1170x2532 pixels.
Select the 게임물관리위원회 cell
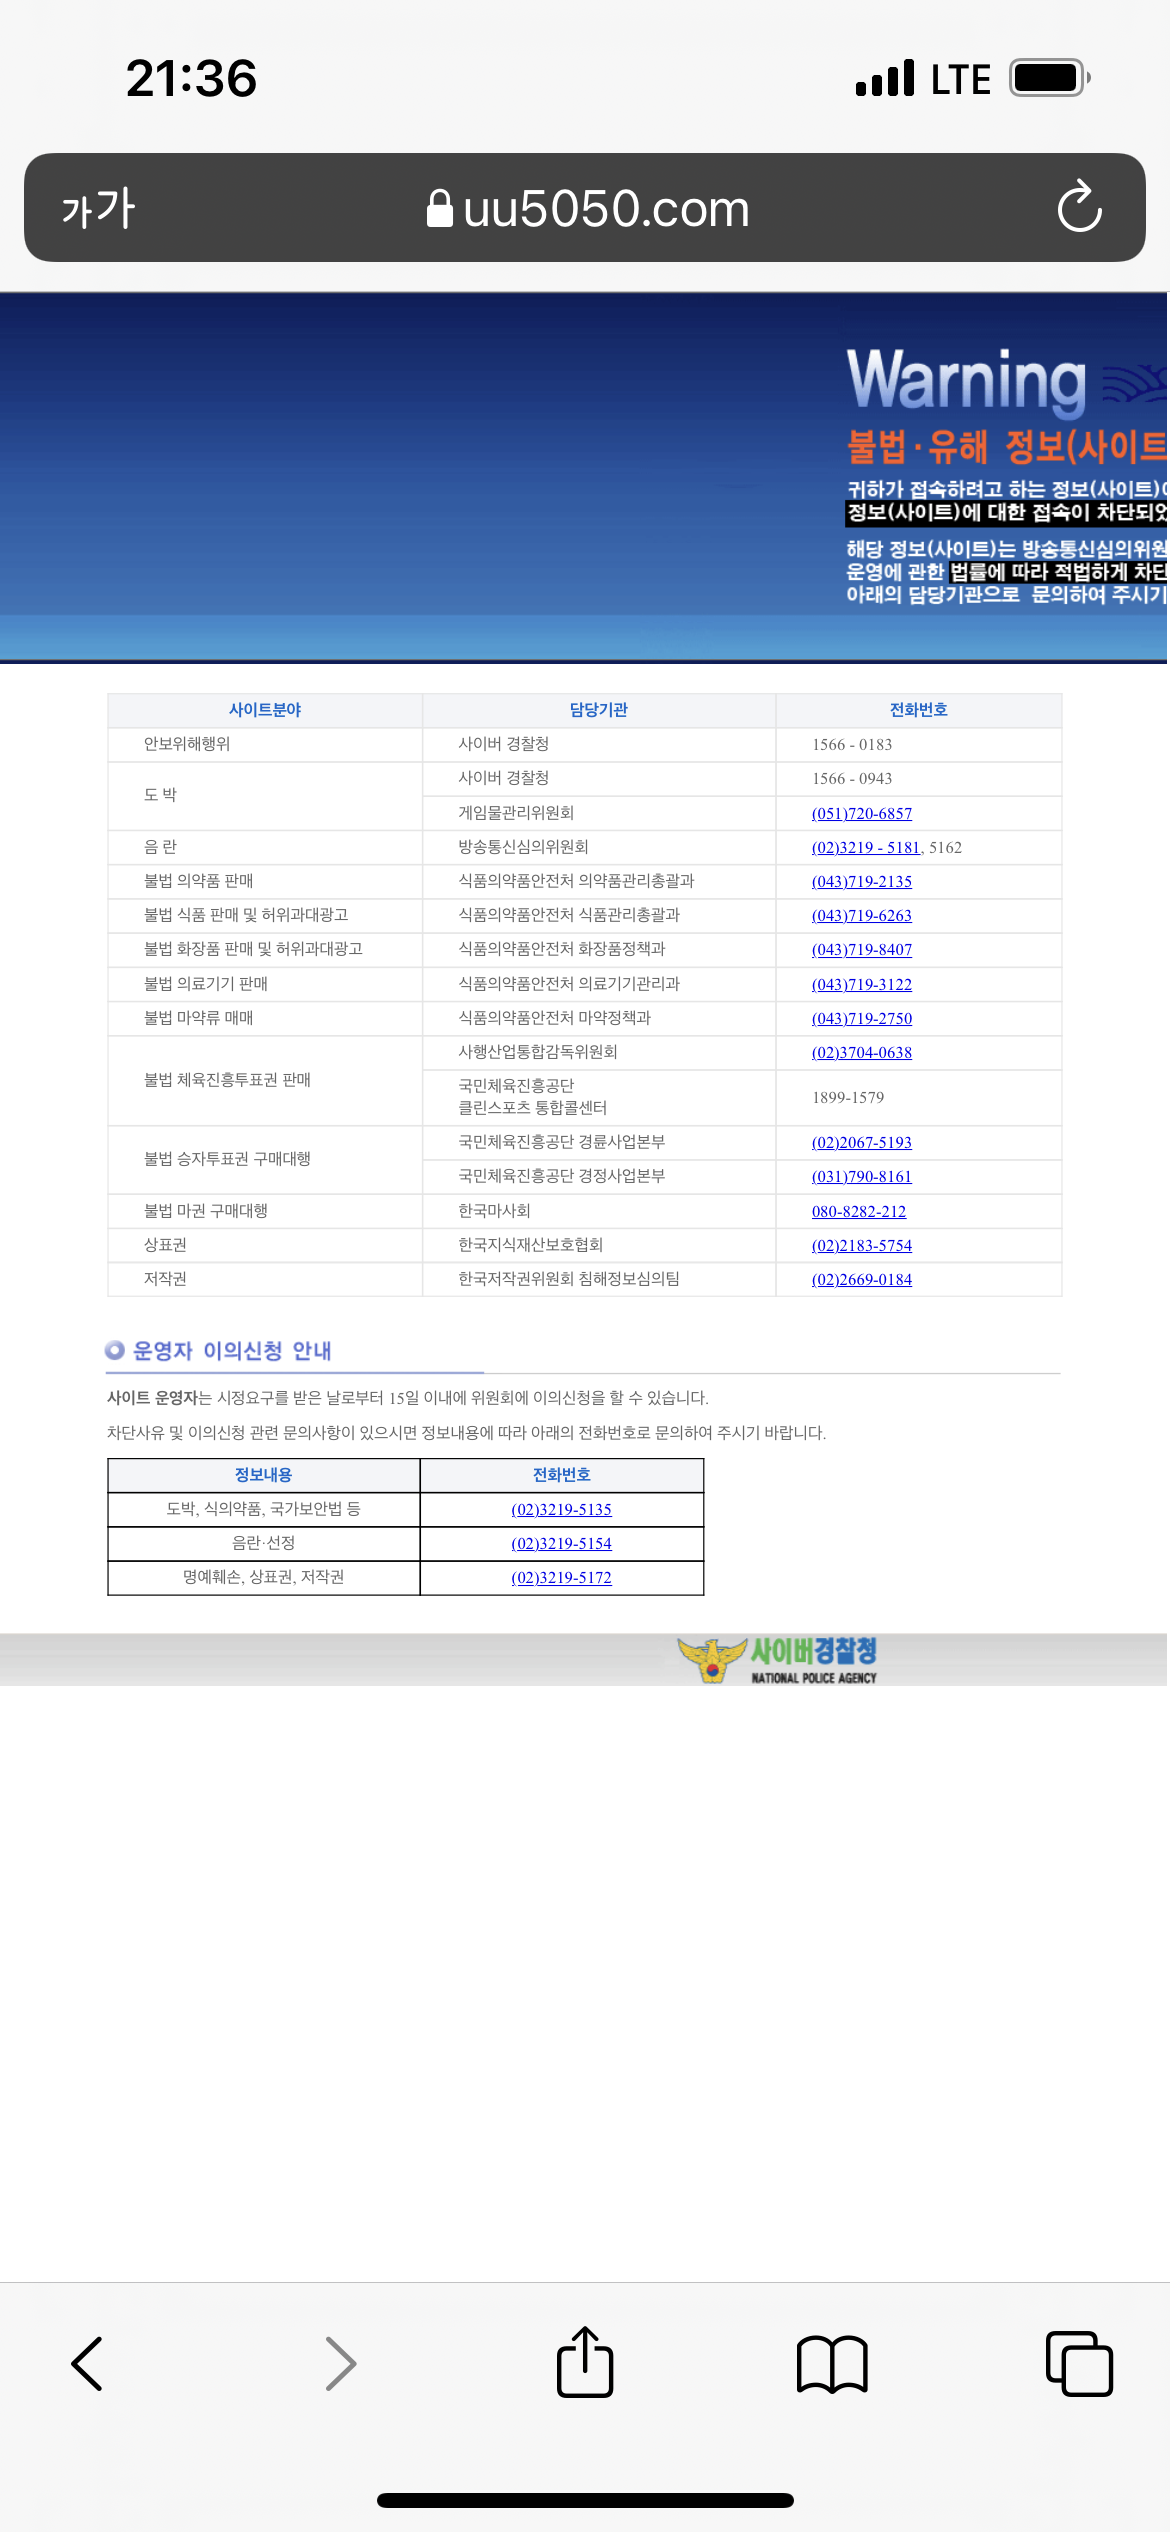tap(599, 813)
